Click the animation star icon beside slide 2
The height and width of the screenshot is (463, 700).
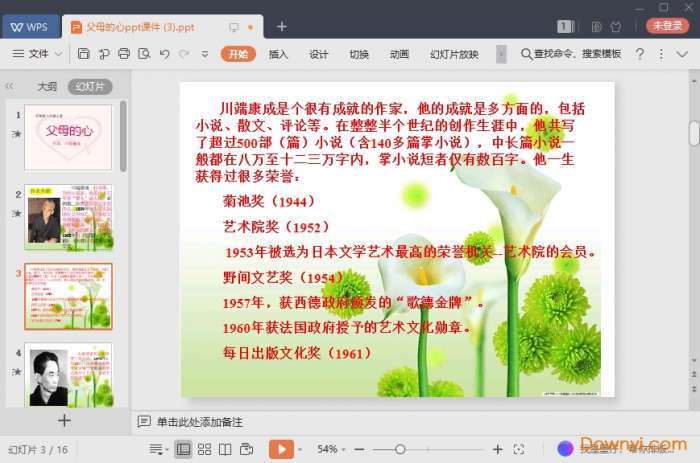click(x=17, y=213)
